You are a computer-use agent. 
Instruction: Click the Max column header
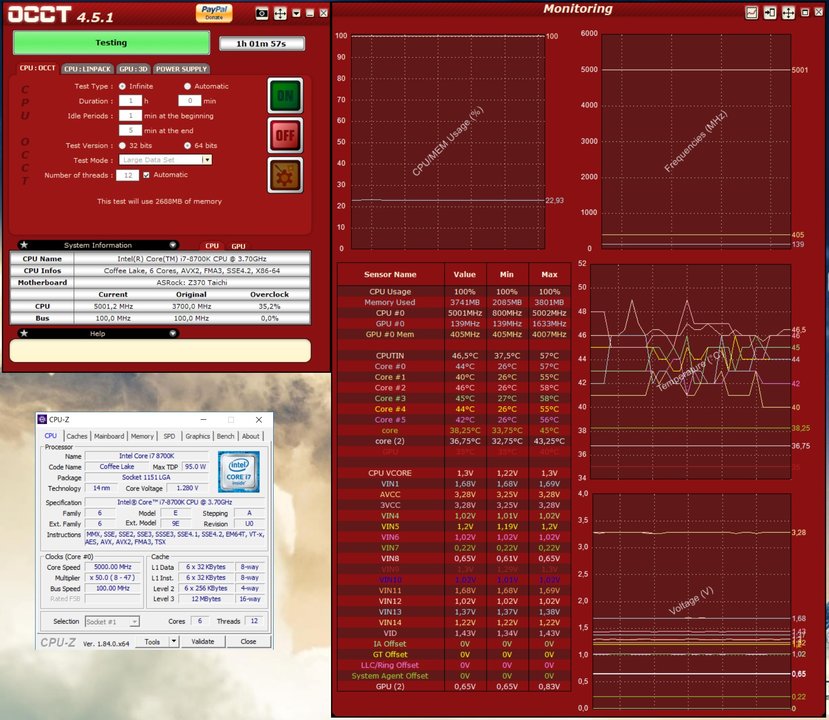(x=549, y=274)
